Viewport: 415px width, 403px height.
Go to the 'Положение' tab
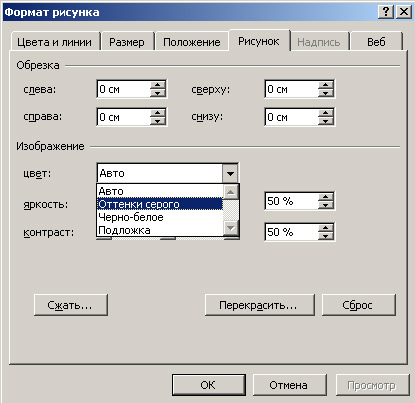[x=192, y=42]
